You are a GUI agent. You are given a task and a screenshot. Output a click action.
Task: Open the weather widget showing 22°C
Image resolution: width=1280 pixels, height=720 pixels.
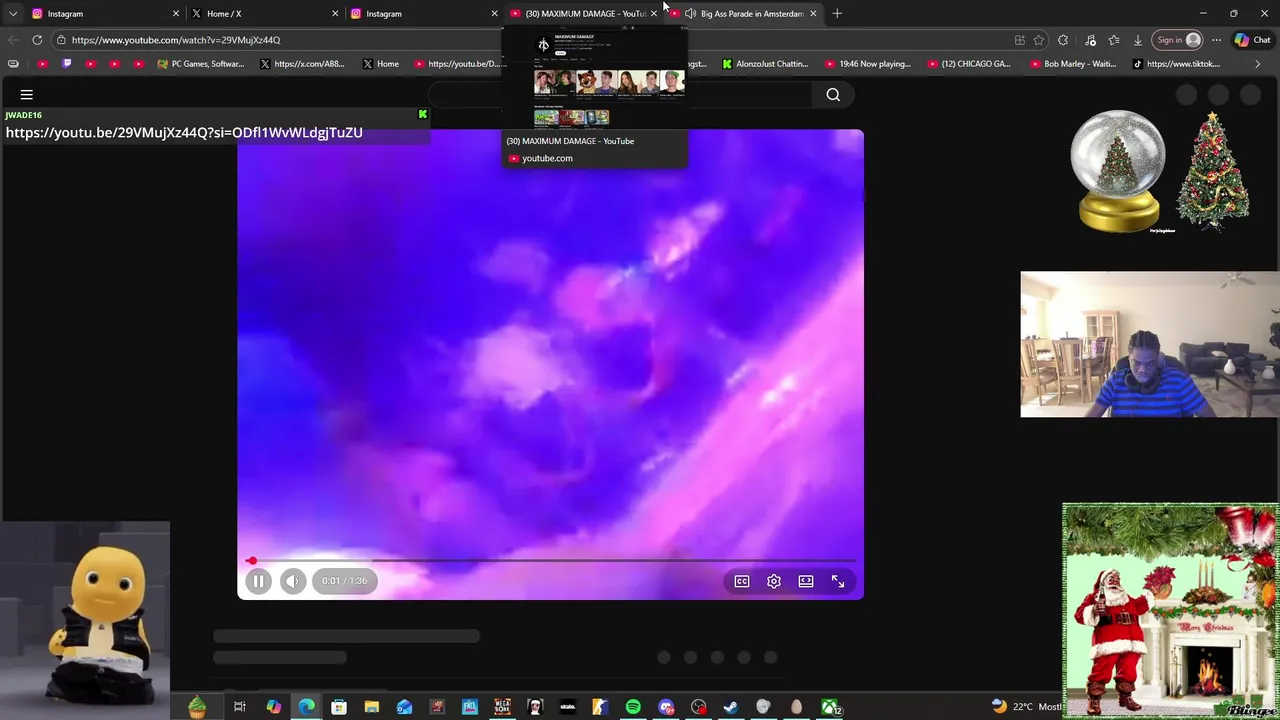[1026, 707]
